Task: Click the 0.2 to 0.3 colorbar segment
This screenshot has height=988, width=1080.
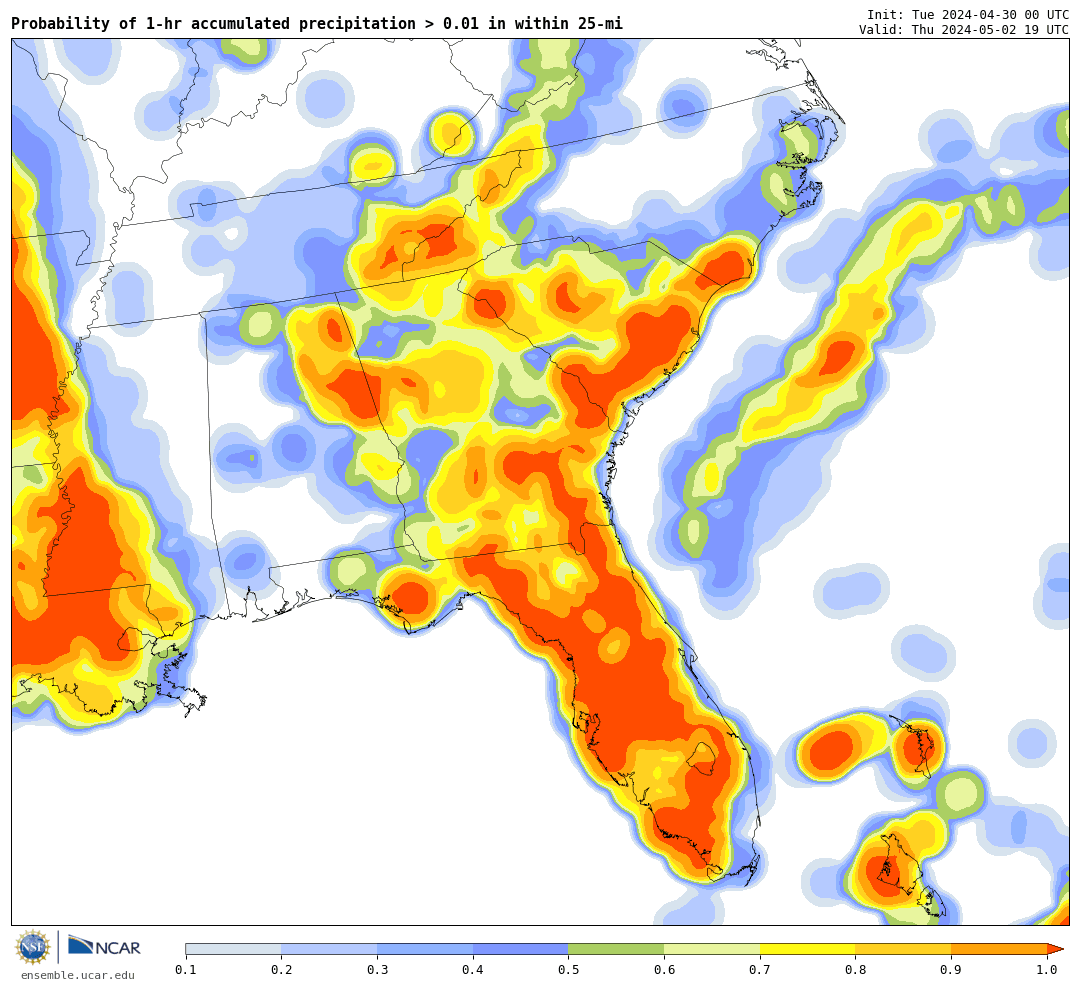Action: (329, 949)
